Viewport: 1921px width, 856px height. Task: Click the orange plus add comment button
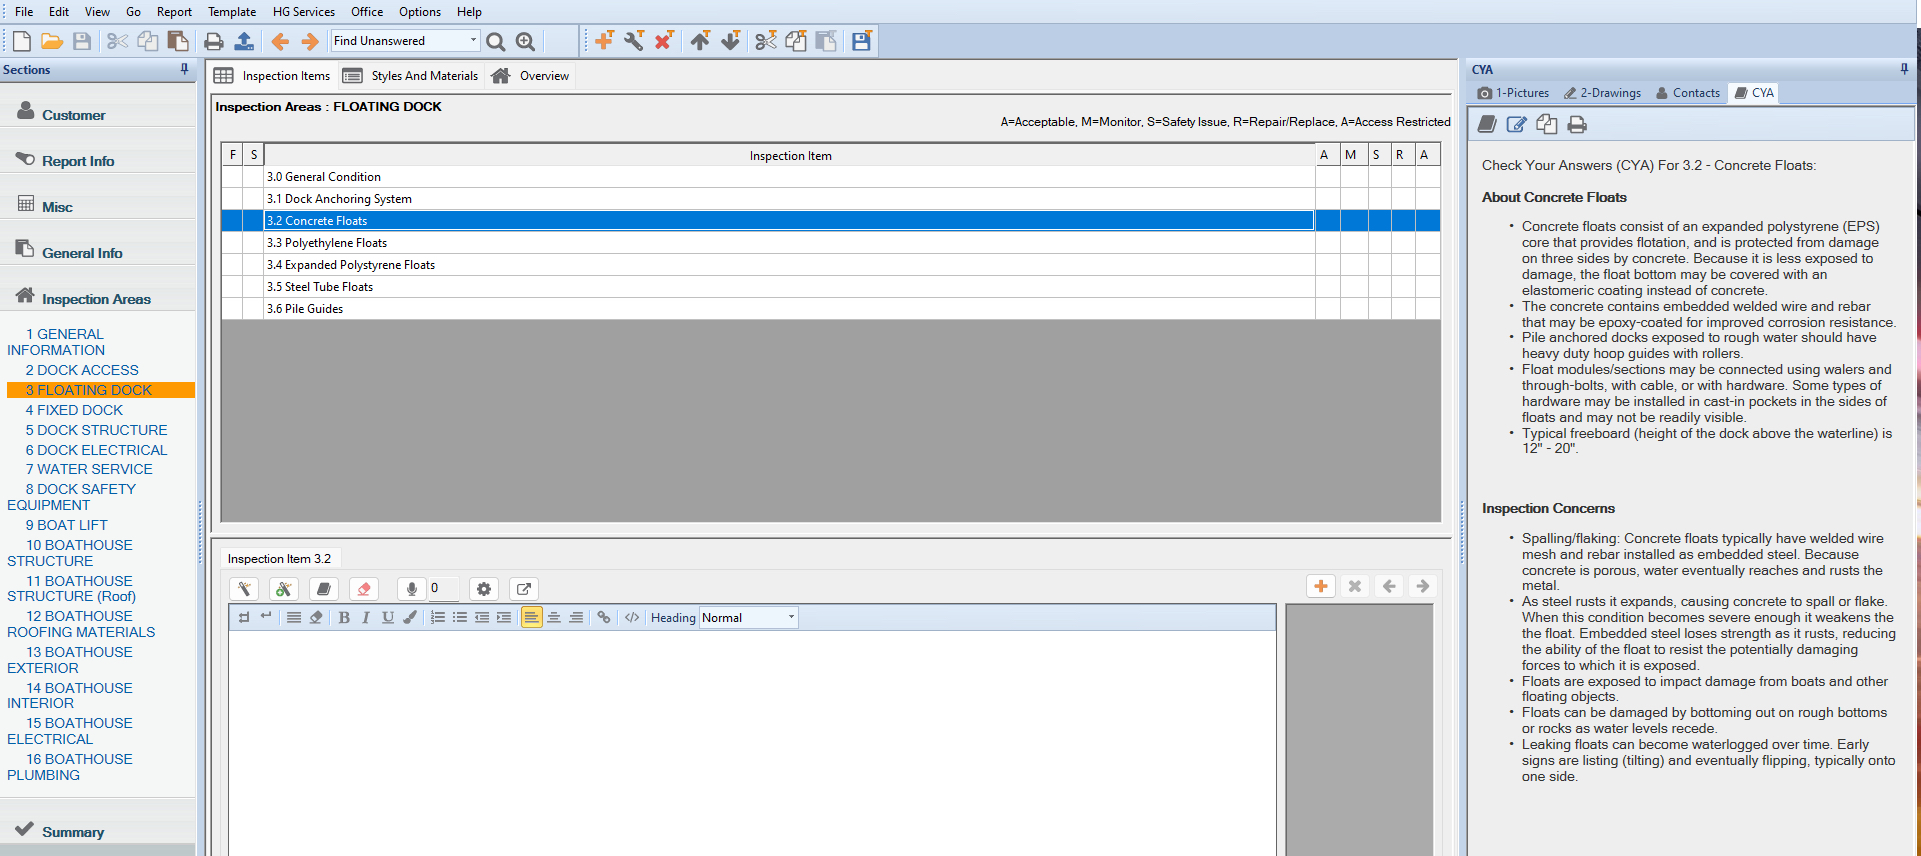pos(1321,586)
